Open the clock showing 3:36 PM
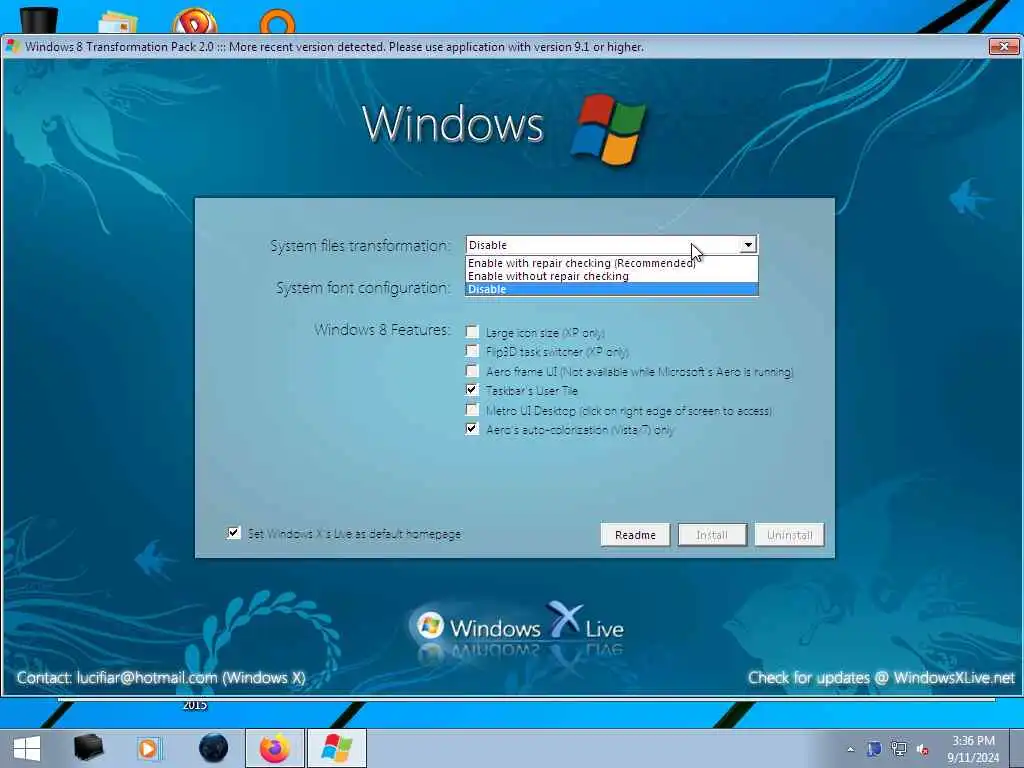The image size is (1024, 768). pyautogui.click(x=973, y=749)
